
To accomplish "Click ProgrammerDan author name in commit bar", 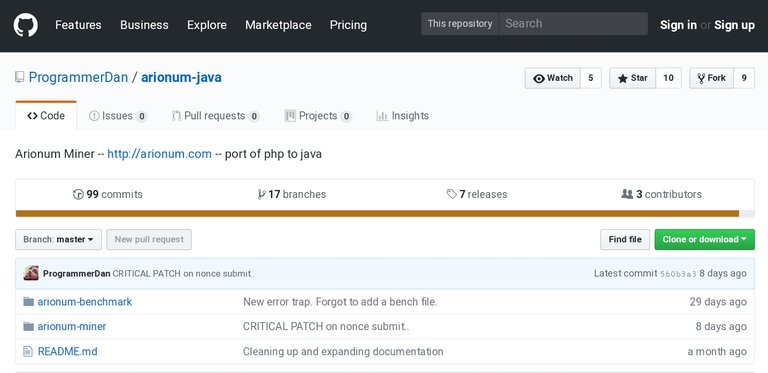I will (x=76, y=274).
